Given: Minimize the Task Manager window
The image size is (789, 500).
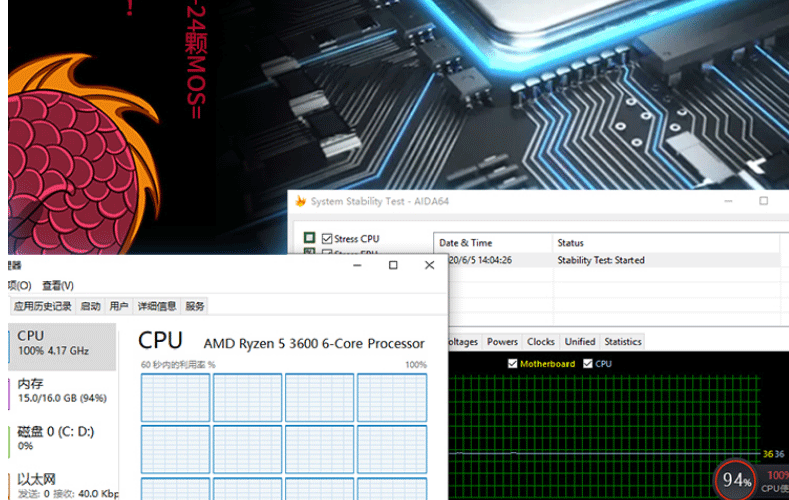Looking at the screenshot, I should (x=357, y=265).
